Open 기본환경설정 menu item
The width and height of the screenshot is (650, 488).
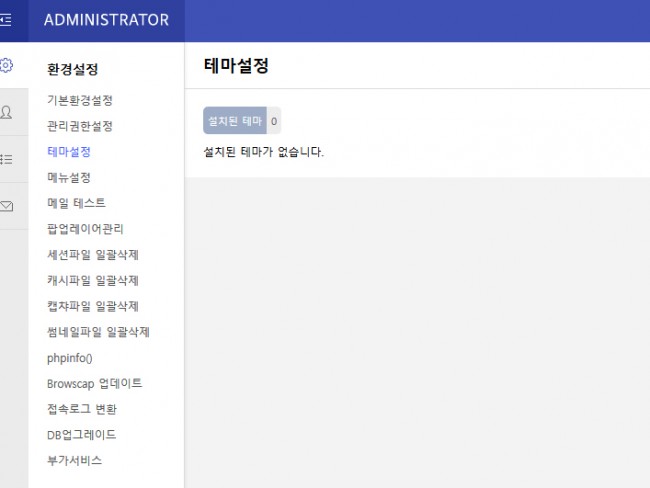(x=80, y=100)
